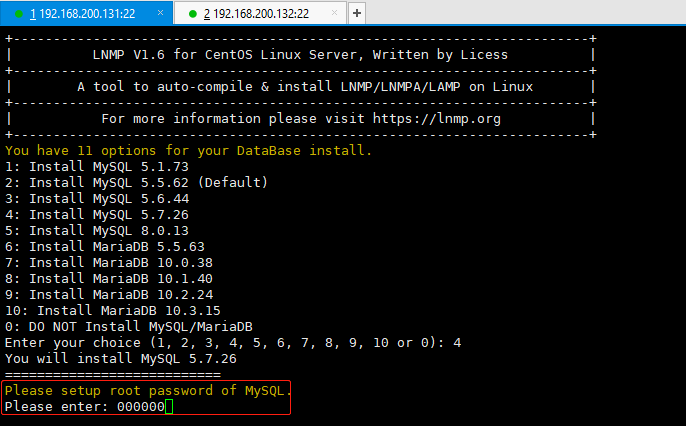Click the line '3: Install MySQL 5.6.44'

click(97, 199)
